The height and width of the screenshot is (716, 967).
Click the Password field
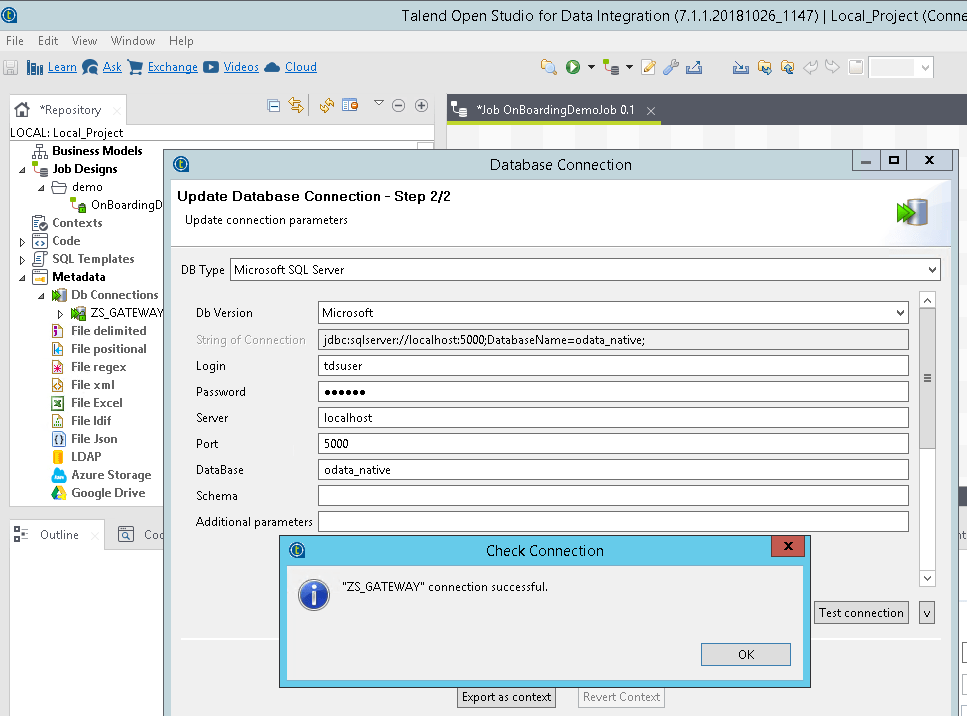[613, 392]
